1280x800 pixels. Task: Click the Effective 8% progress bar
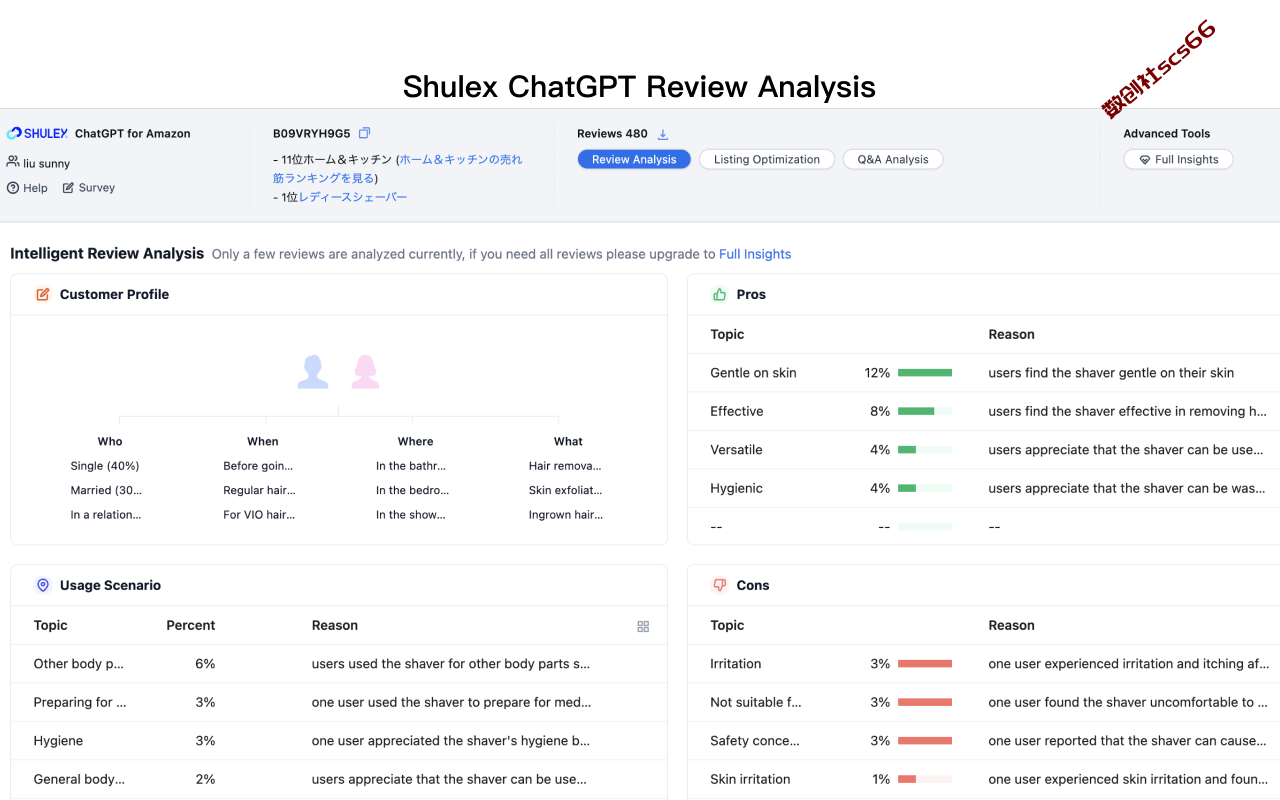(x=925, y=411)
